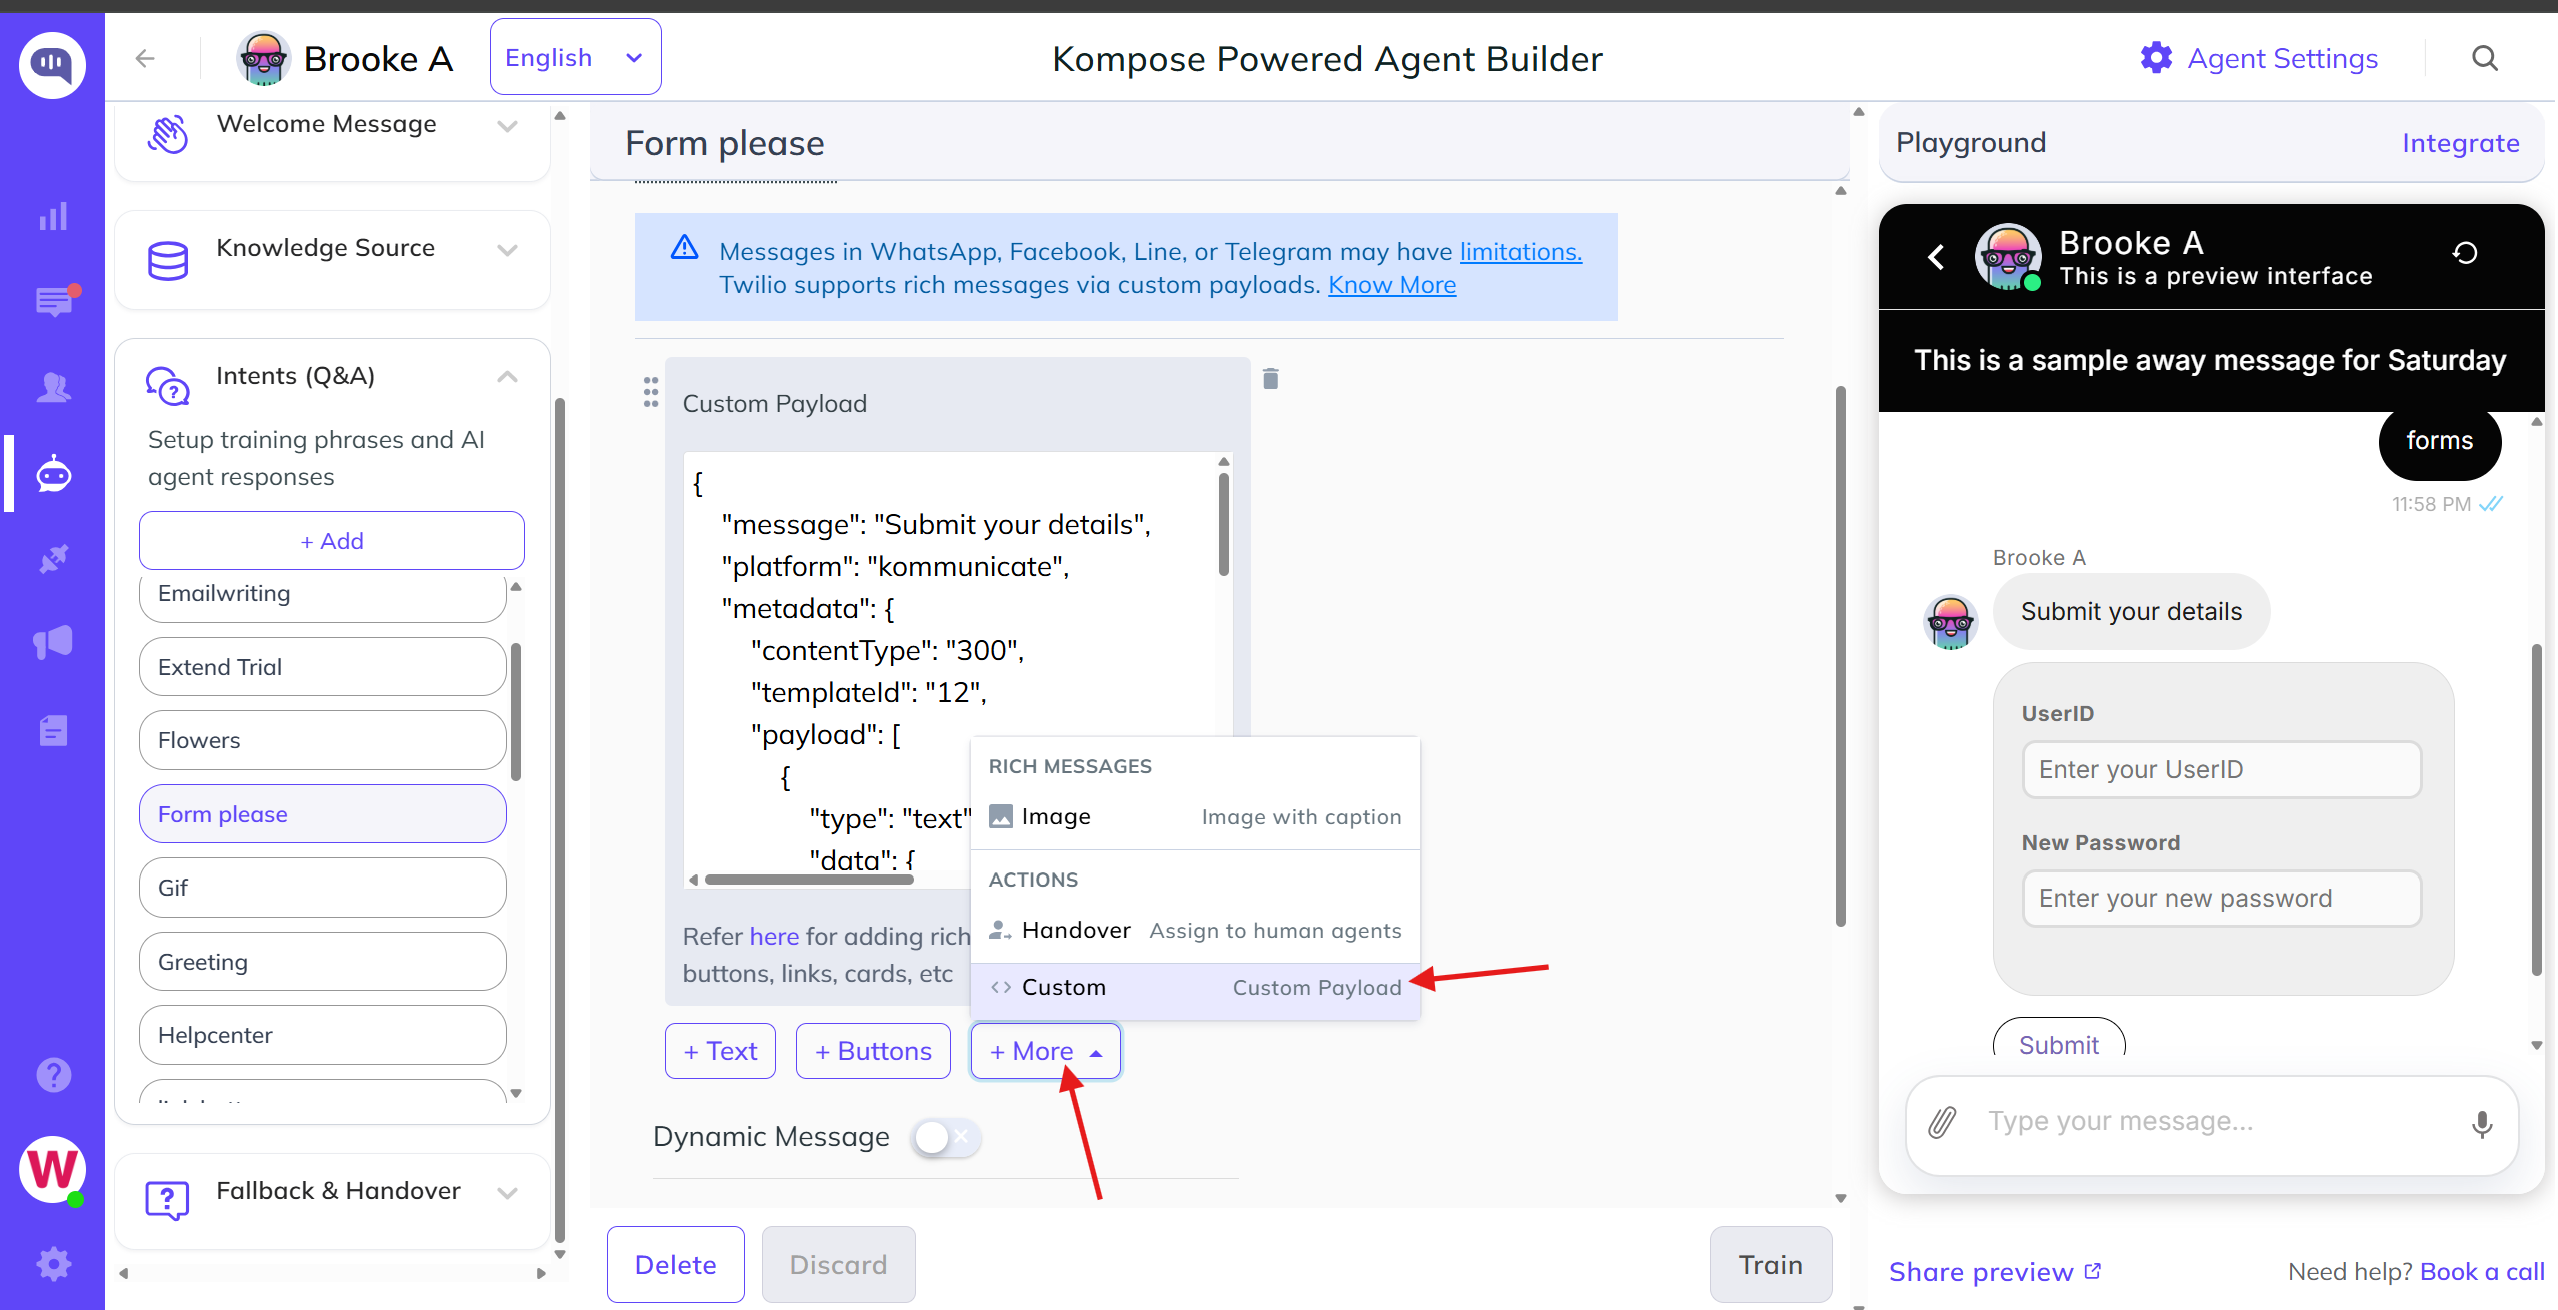Go back with the arrow icon
The height and width of the screenshot is (1310, 2558).
click(x=145, y=58)
